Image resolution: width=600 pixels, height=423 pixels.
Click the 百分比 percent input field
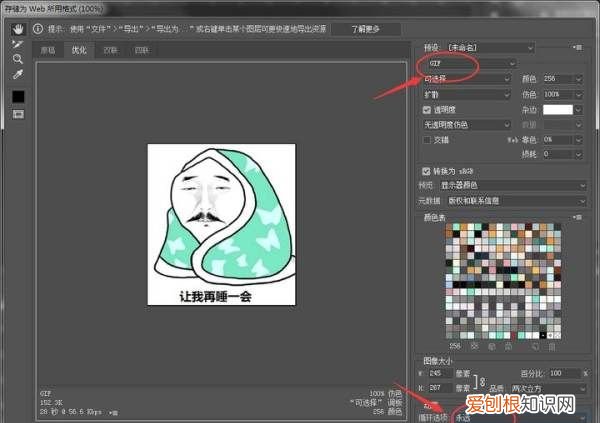565,373
